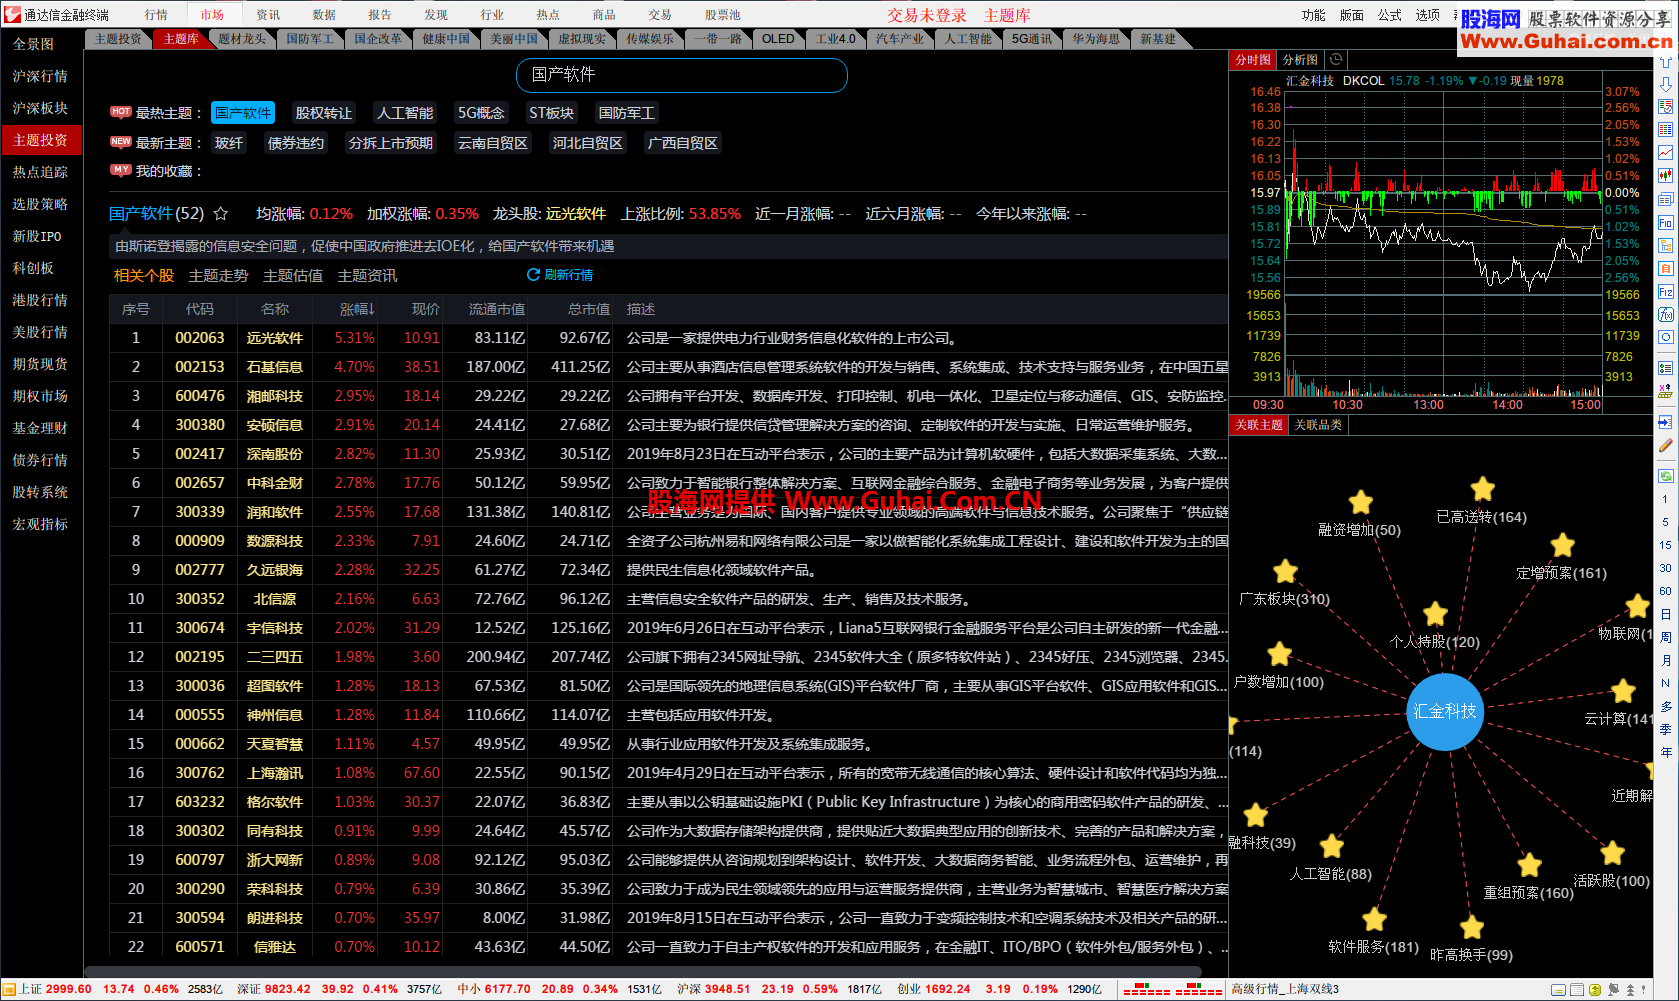Click the clock icon beside 分析图 tab

[x=1336, y=60]
